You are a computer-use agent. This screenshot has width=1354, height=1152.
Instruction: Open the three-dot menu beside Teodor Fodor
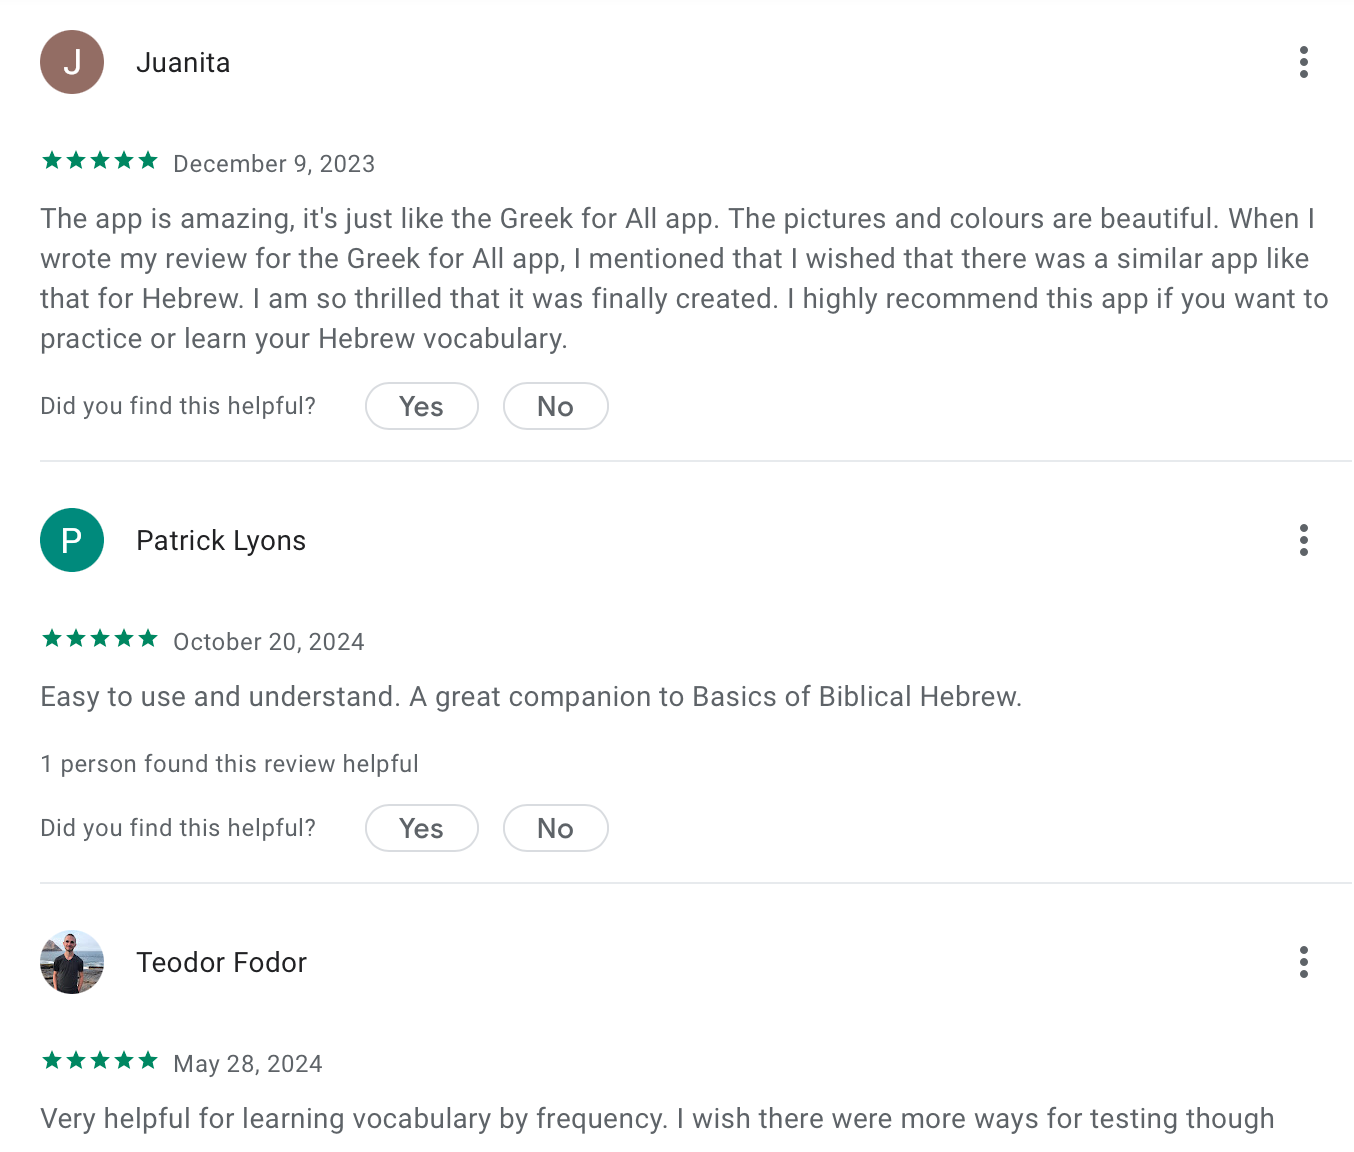pos(1303,962)
